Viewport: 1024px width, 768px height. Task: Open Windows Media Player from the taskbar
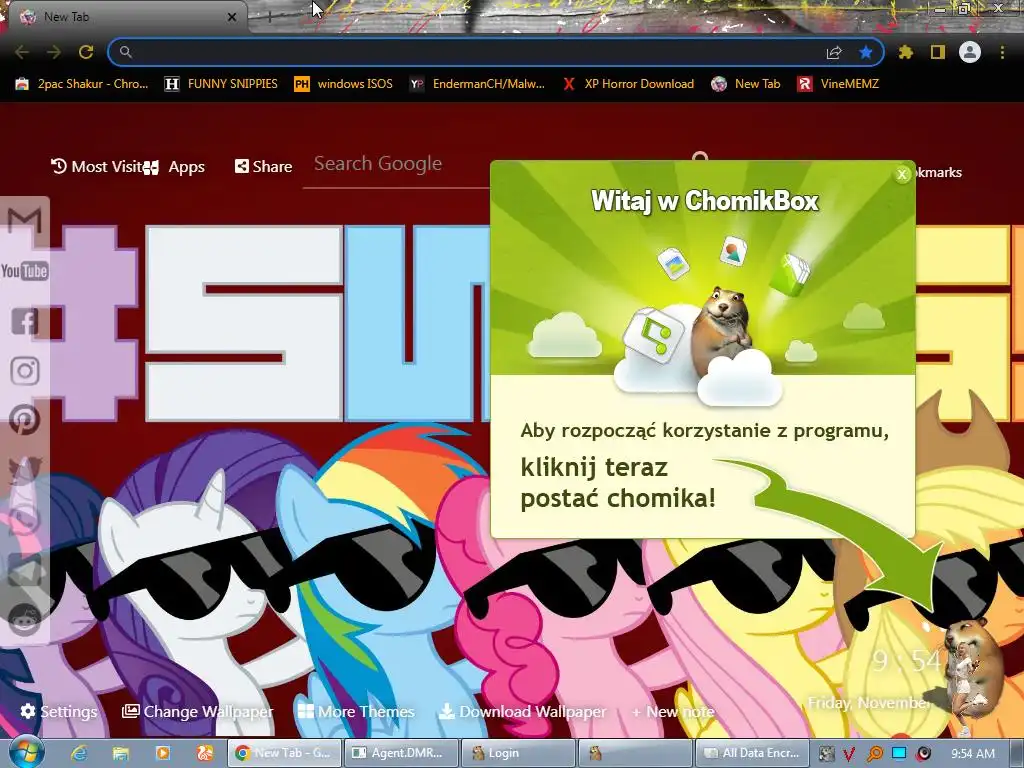click(x=163, y=753)
